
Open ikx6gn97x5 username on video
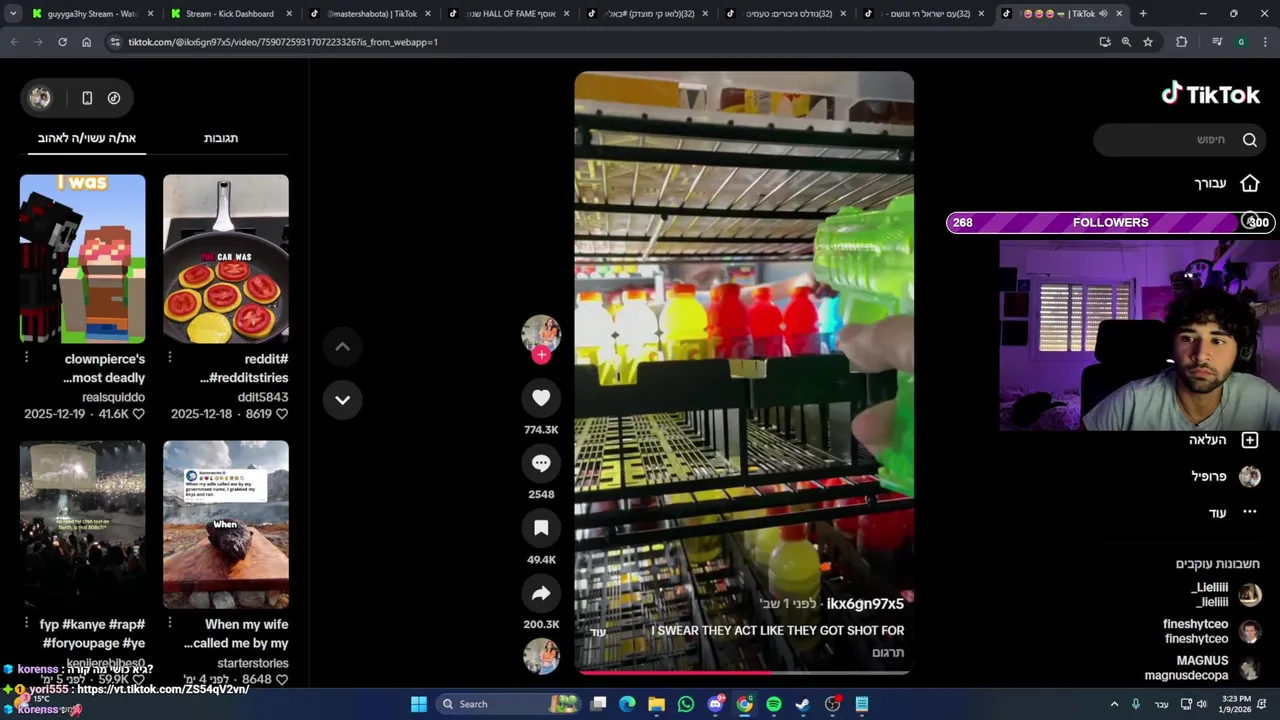click(x=865, y=604)
